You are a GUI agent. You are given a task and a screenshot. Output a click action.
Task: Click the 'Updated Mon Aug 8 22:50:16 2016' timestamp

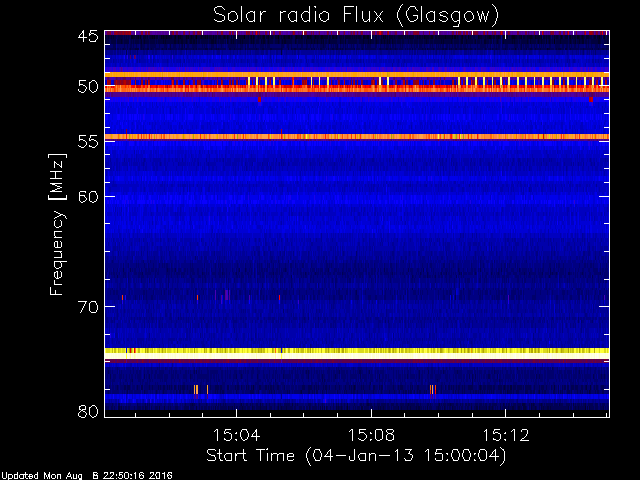[86, 476]
